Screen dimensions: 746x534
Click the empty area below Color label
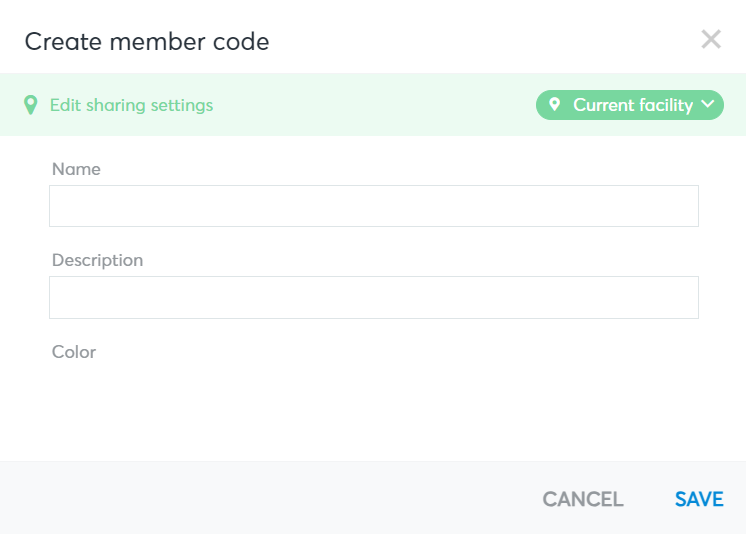tap(374, 409)
